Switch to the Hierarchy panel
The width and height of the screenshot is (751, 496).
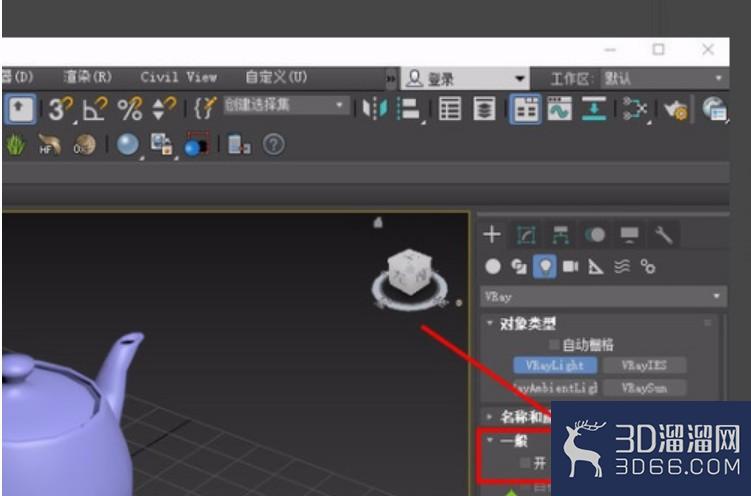pyautogui.click(x=560, y=235)
